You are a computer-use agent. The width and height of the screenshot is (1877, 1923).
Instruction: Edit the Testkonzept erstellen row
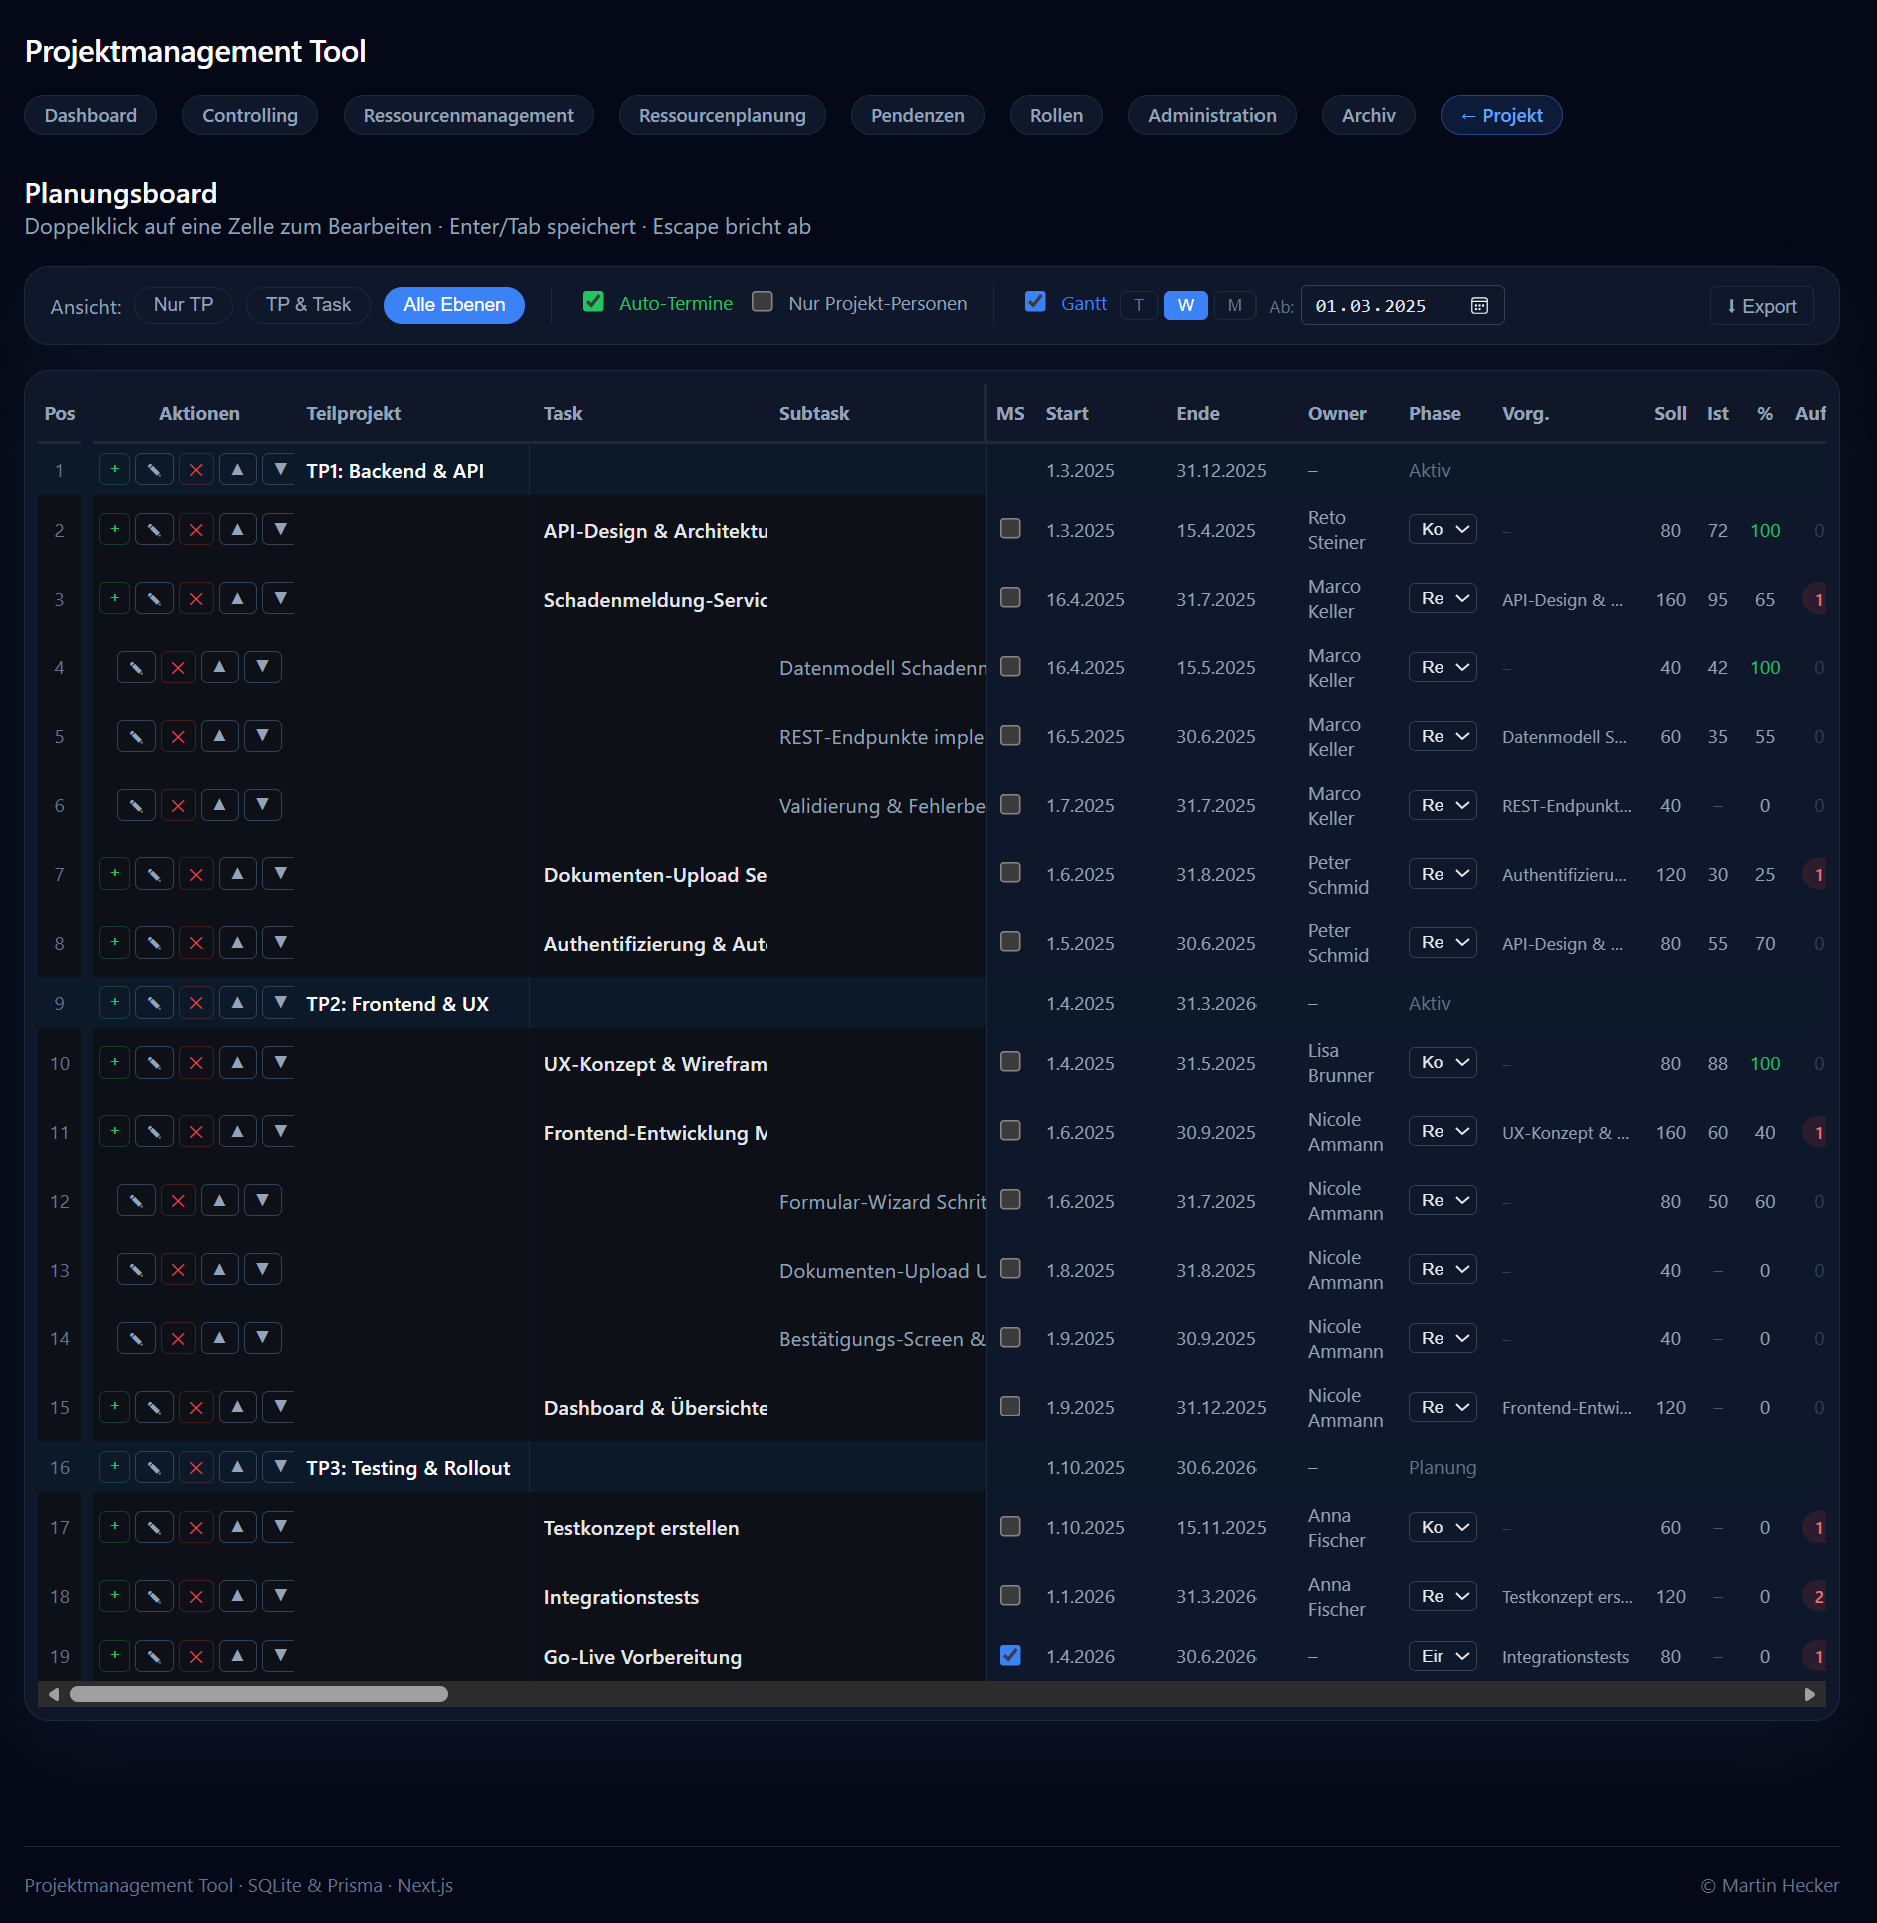pos(154,1527)
